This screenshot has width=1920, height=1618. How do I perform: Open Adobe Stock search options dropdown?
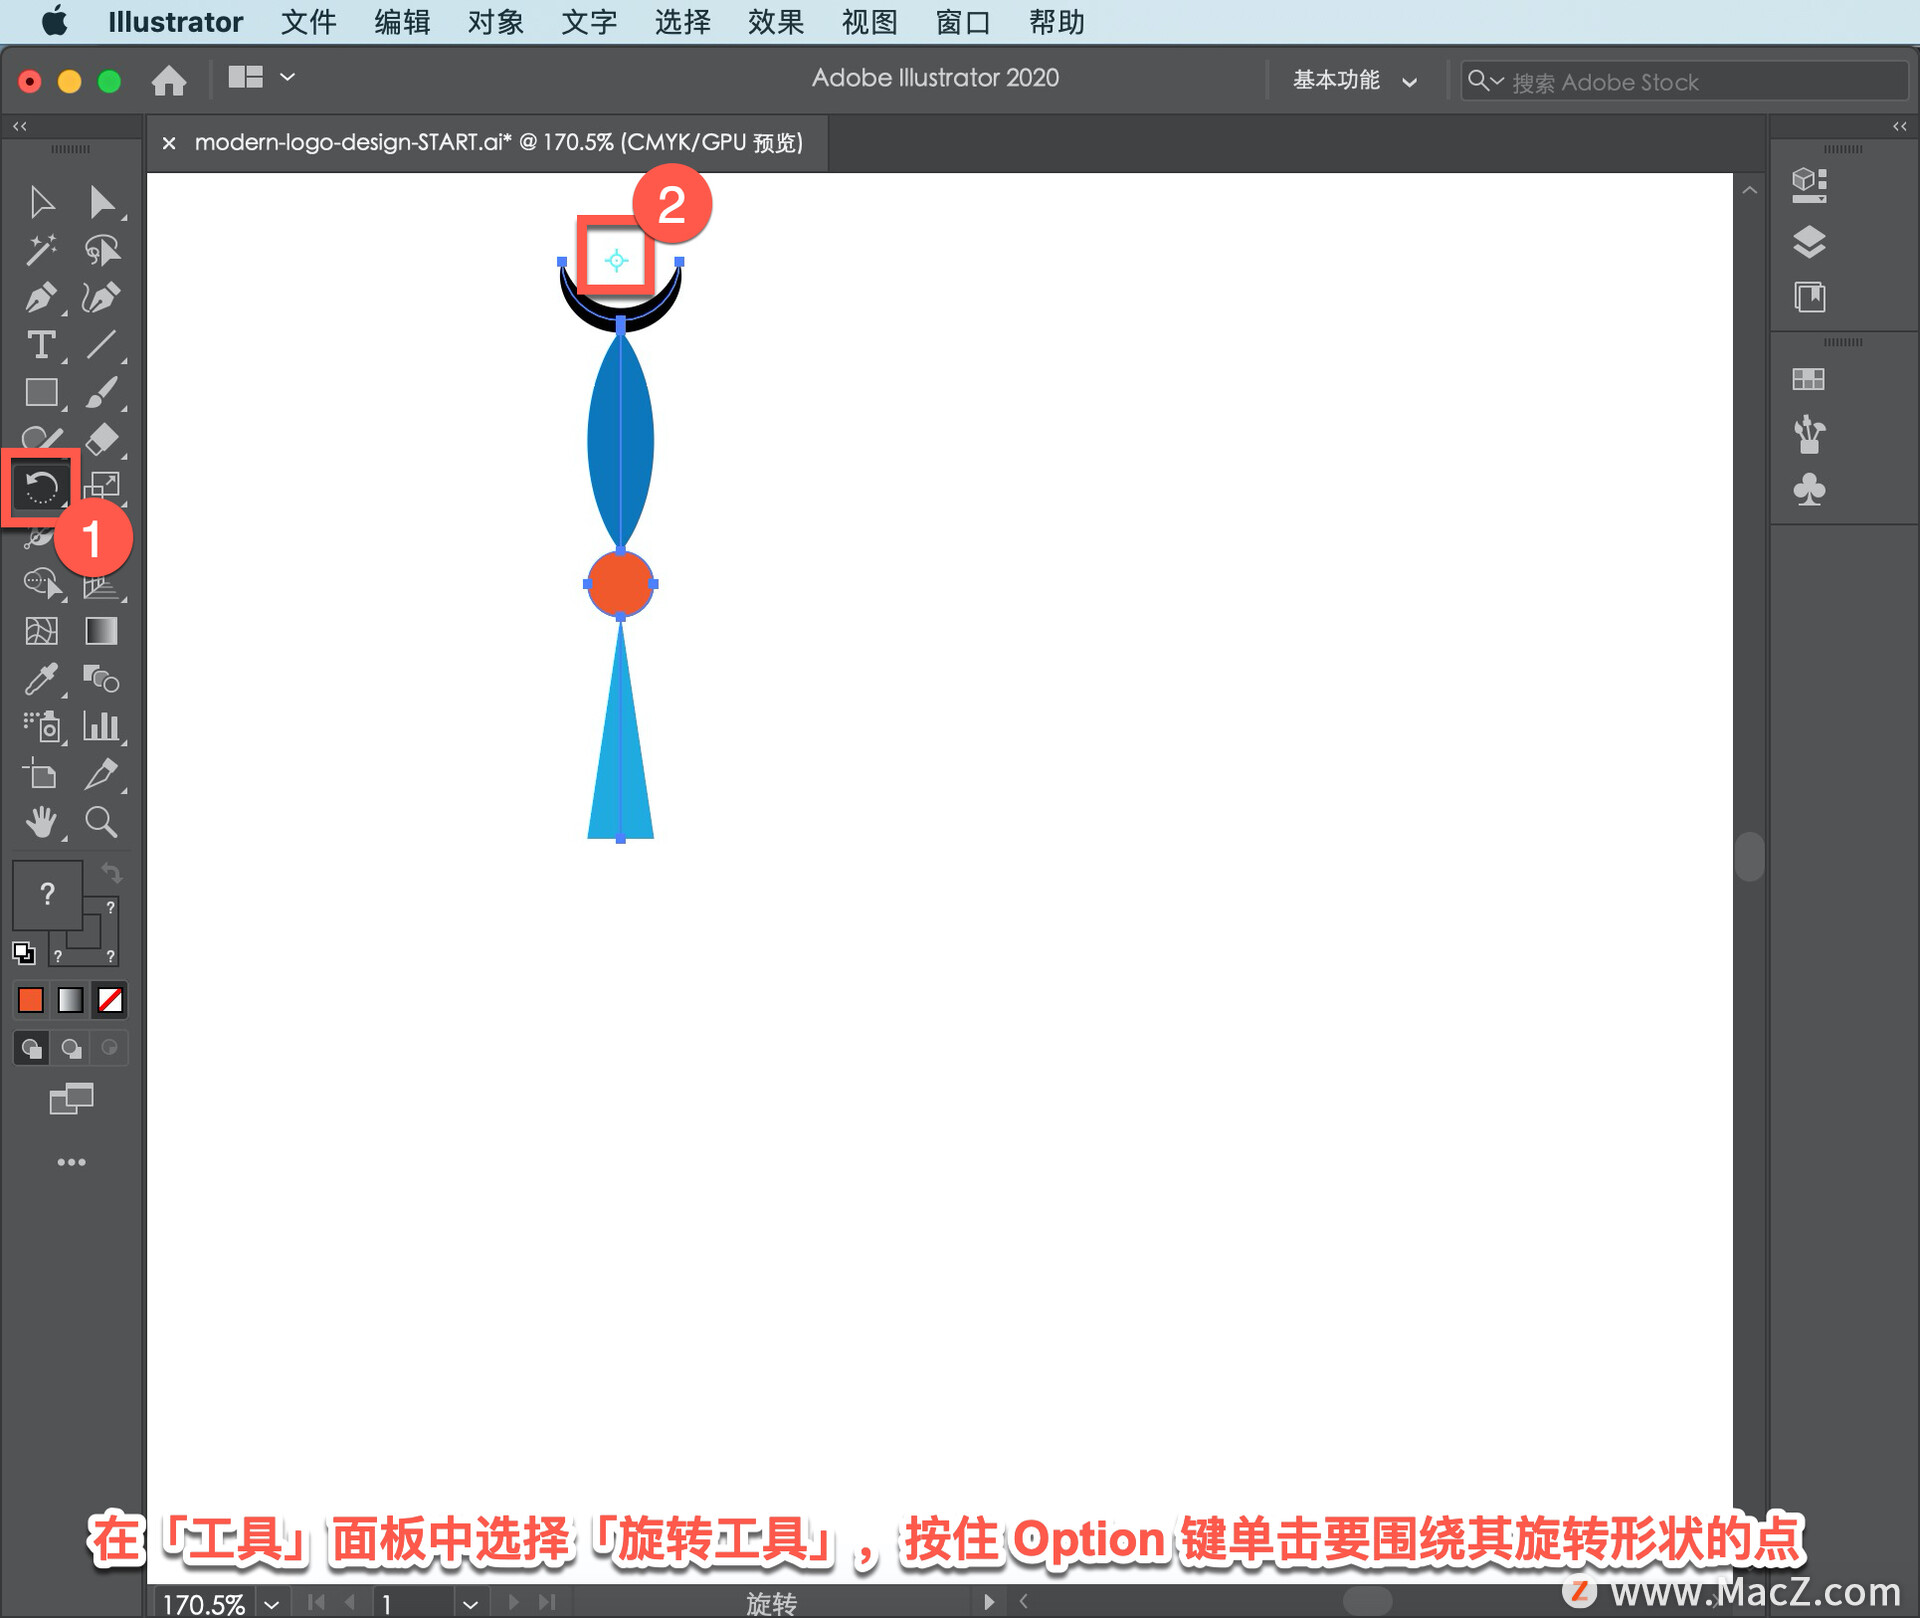click(x=1485, y=80)
